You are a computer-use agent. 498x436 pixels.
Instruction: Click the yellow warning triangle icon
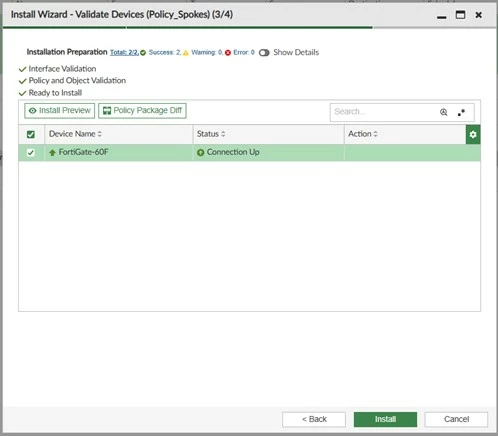pos(186,53)
